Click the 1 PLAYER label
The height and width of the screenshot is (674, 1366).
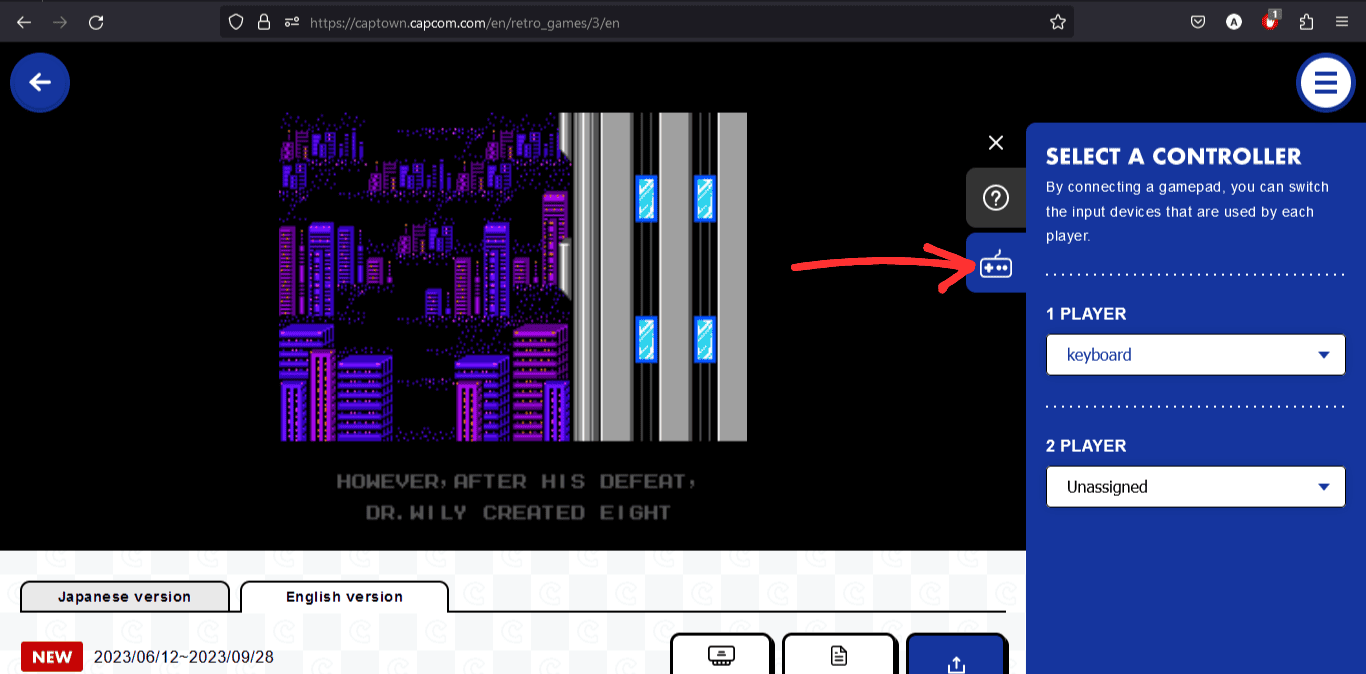click(x=1086, y=314)
